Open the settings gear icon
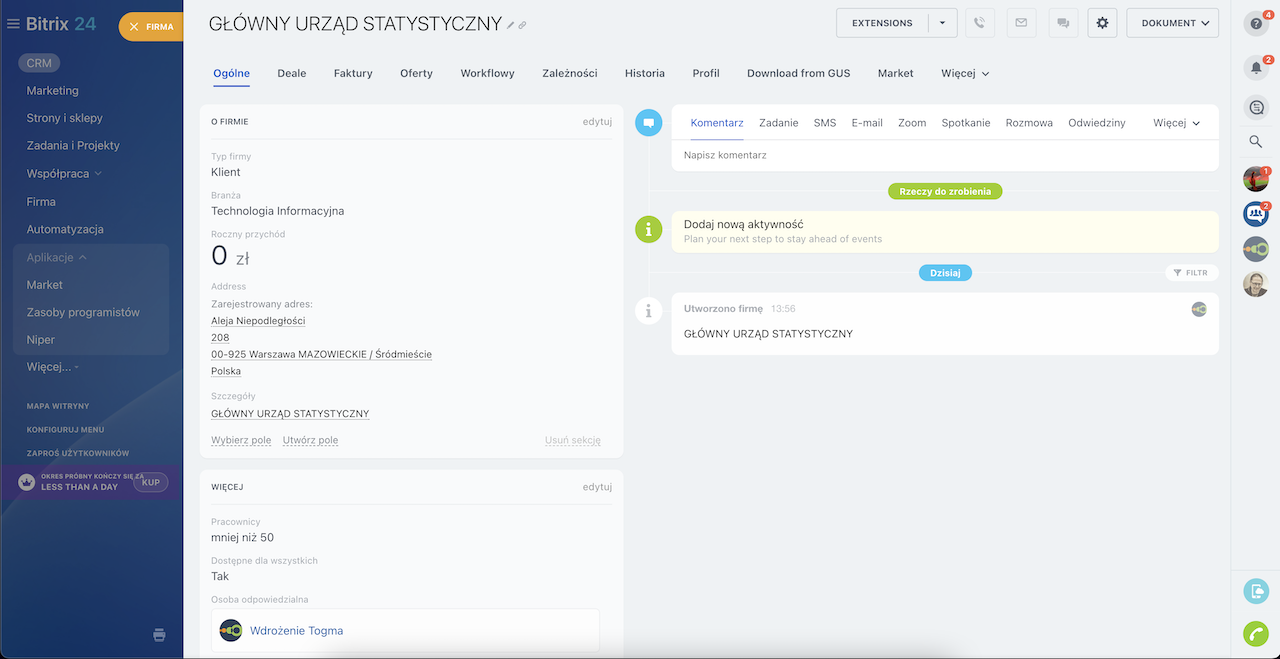 coord(1102,23)
